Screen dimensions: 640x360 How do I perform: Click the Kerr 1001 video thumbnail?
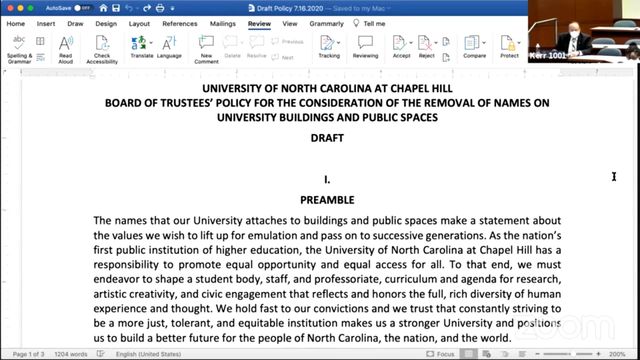click(584, 31)
